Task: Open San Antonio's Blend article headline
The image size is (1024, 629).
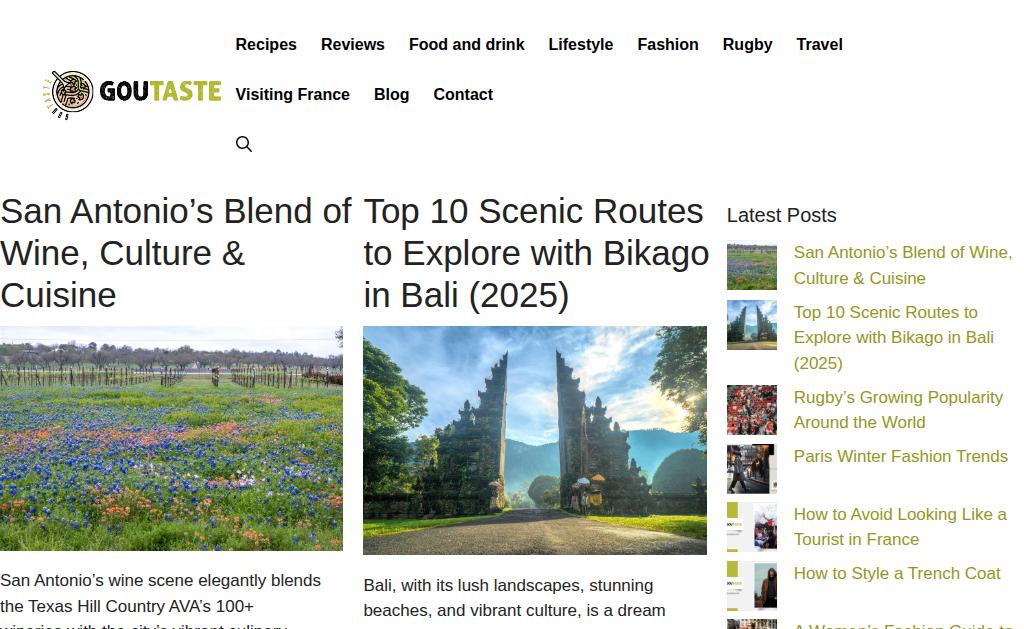Action: pyautogui.click(x=176, y=253)
